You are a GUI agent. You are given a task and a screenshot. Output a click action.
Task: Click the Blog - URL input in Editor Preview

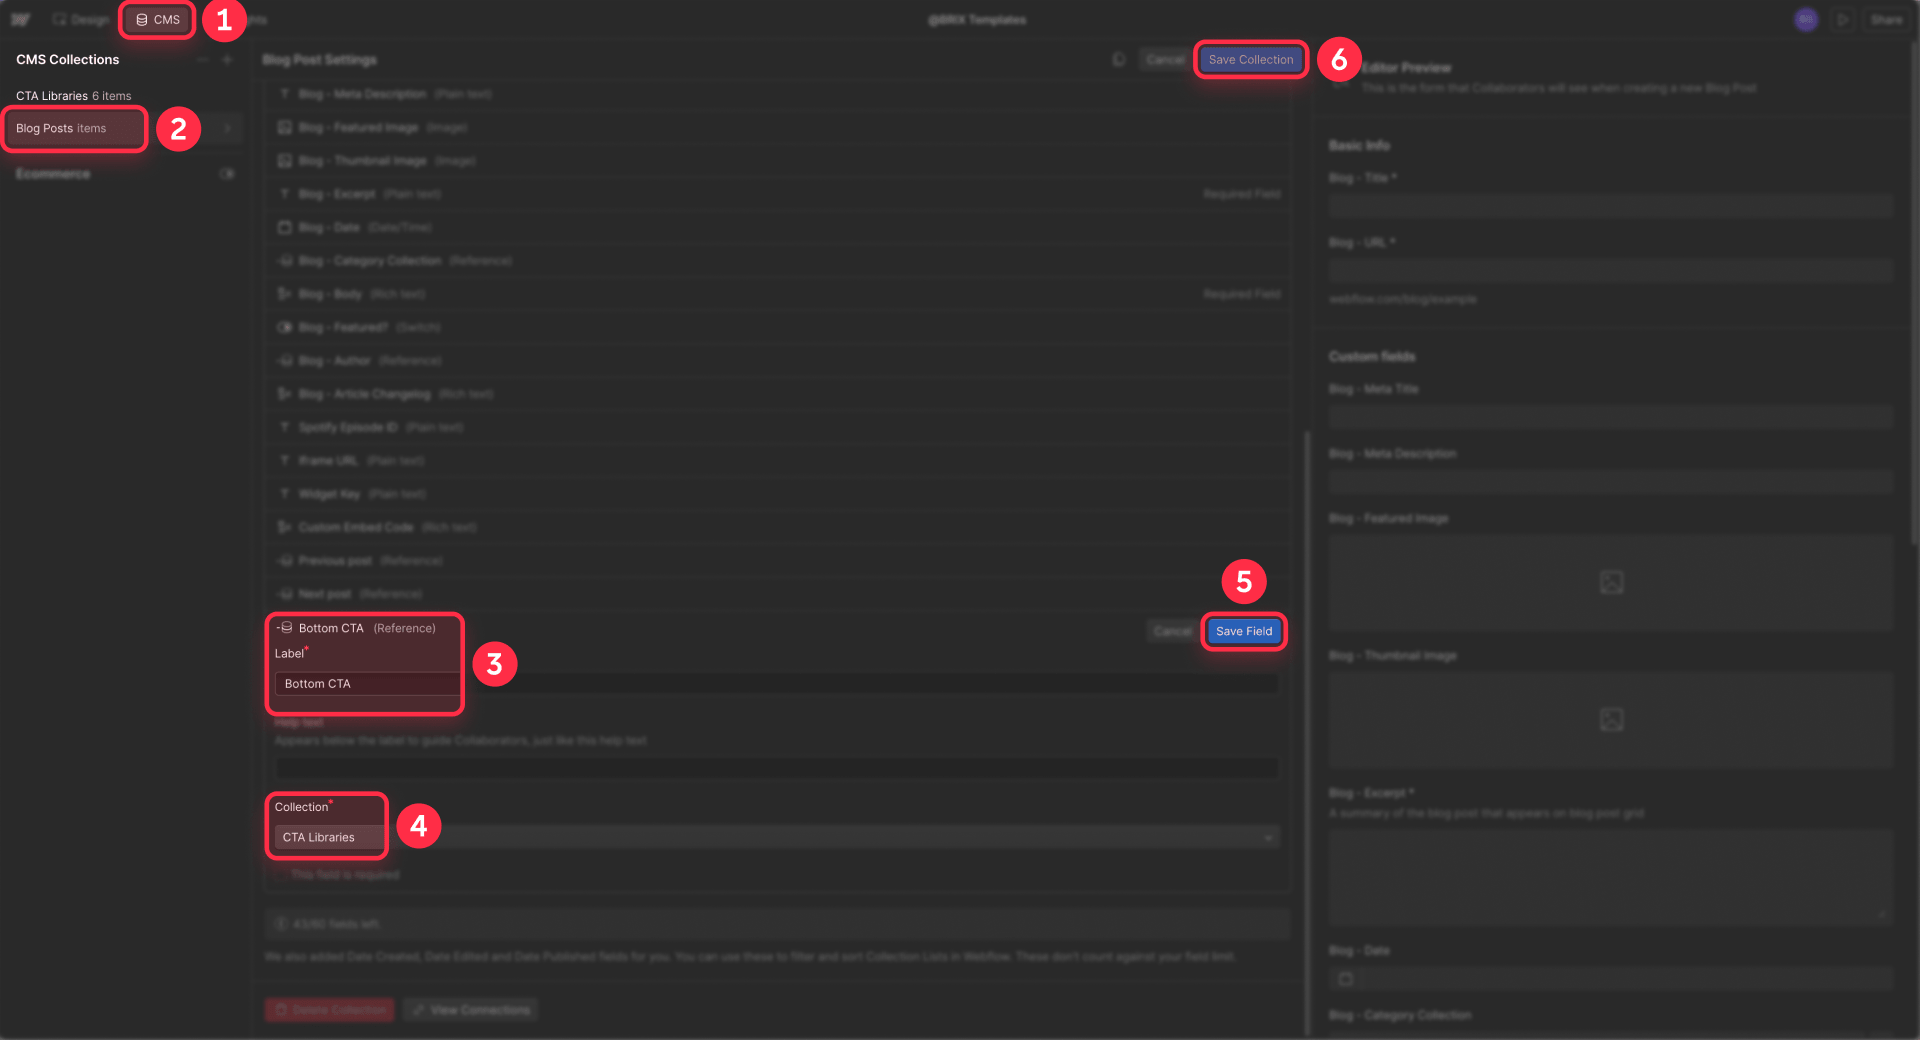coord(1610,271)
